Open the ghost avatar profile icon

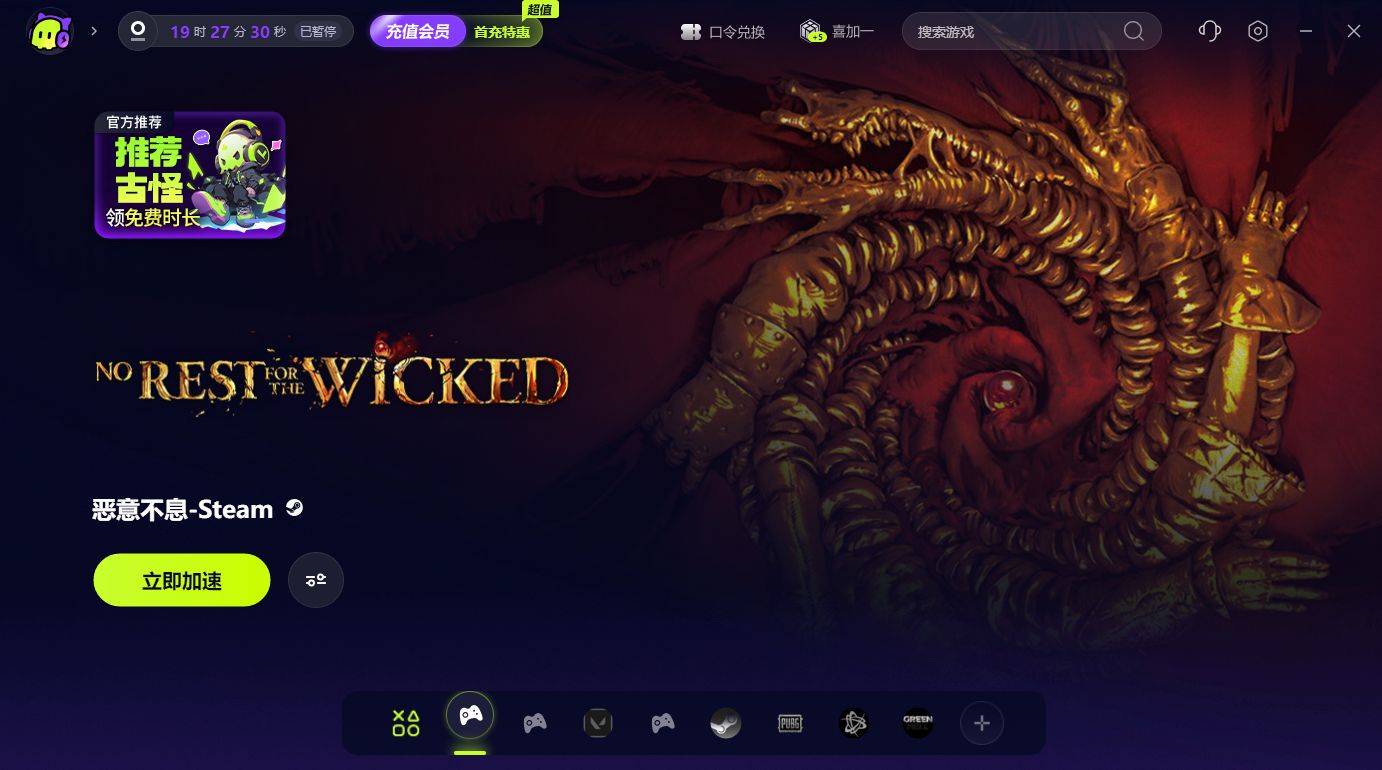[49, 31]
